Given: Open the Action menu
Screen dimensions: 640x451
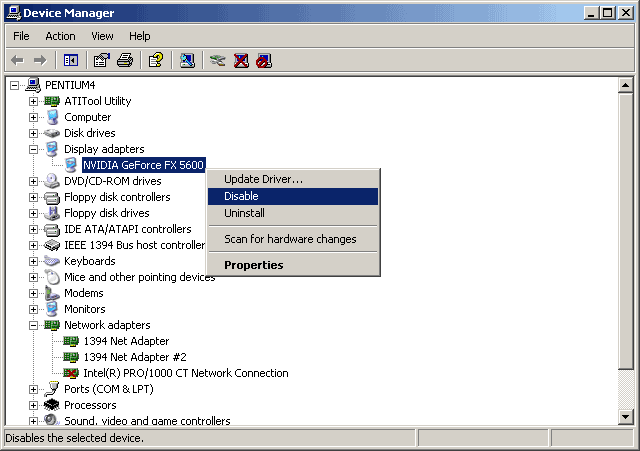Looking at the screenshot, I should coord(60,36).
